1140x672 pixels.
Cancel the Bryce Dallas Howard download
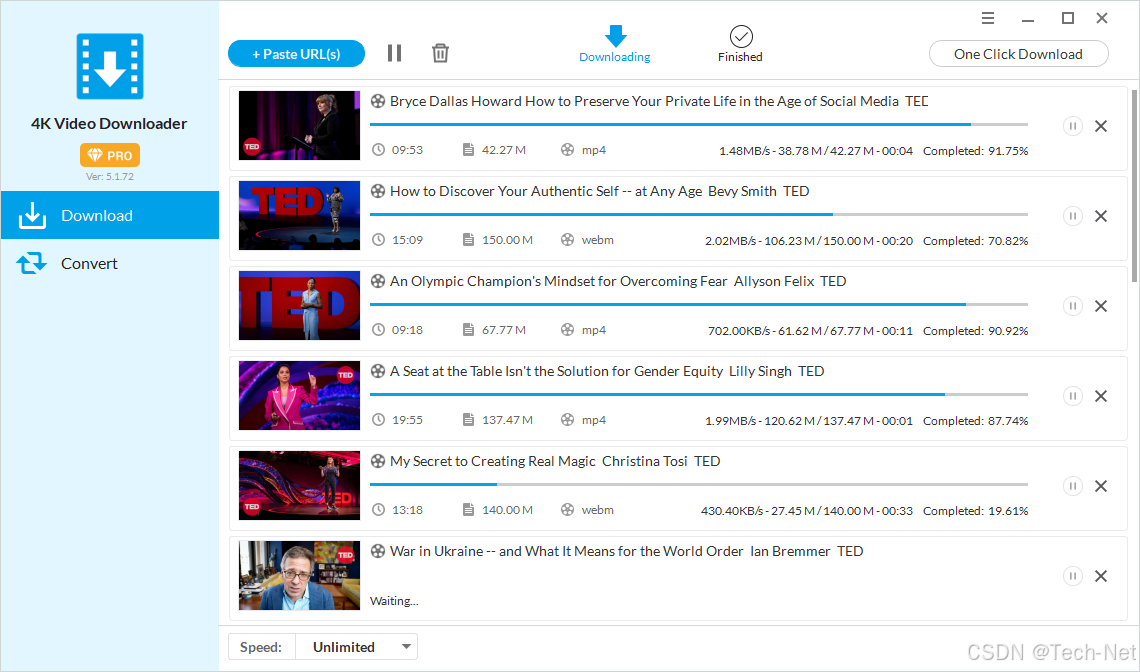[x=1101, y=126]
